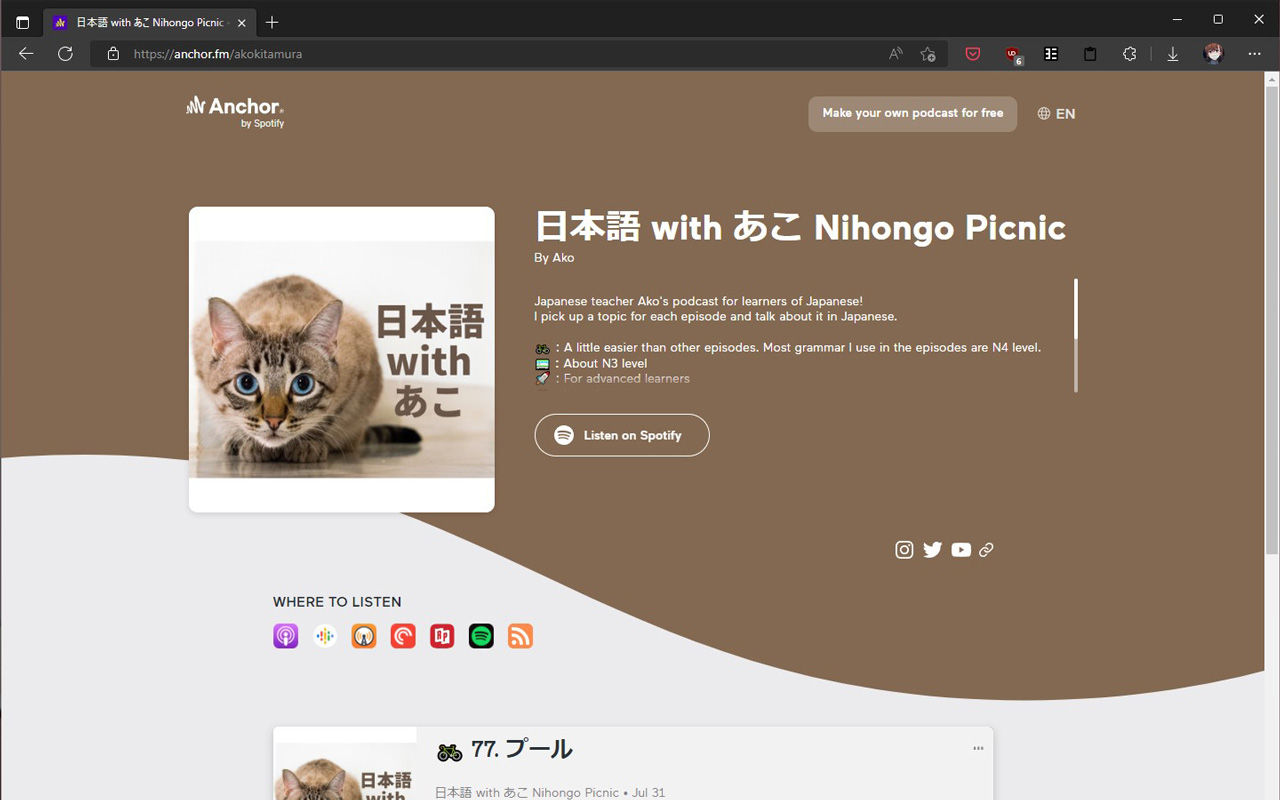Add this page to favorites

pyautogui.click(x=928, y=54)
